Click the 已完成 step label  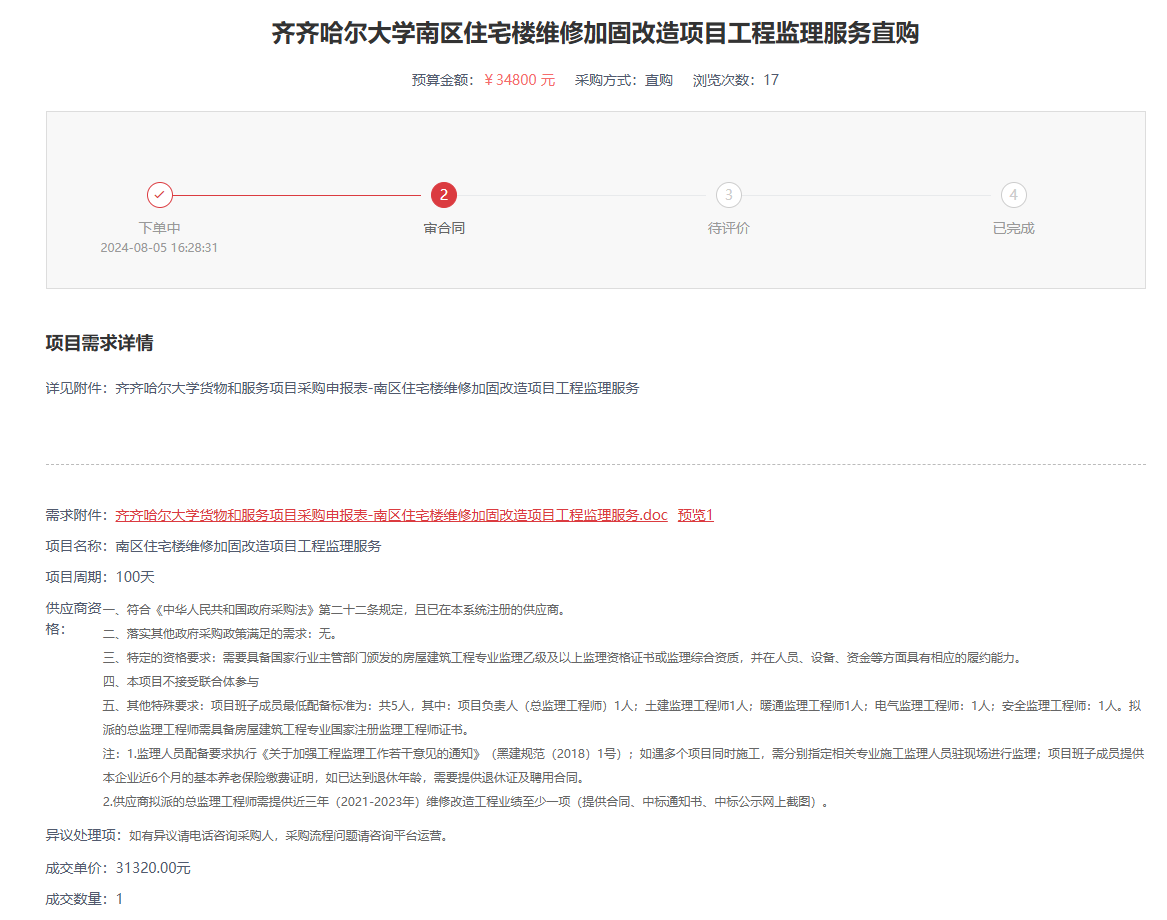1013,228
